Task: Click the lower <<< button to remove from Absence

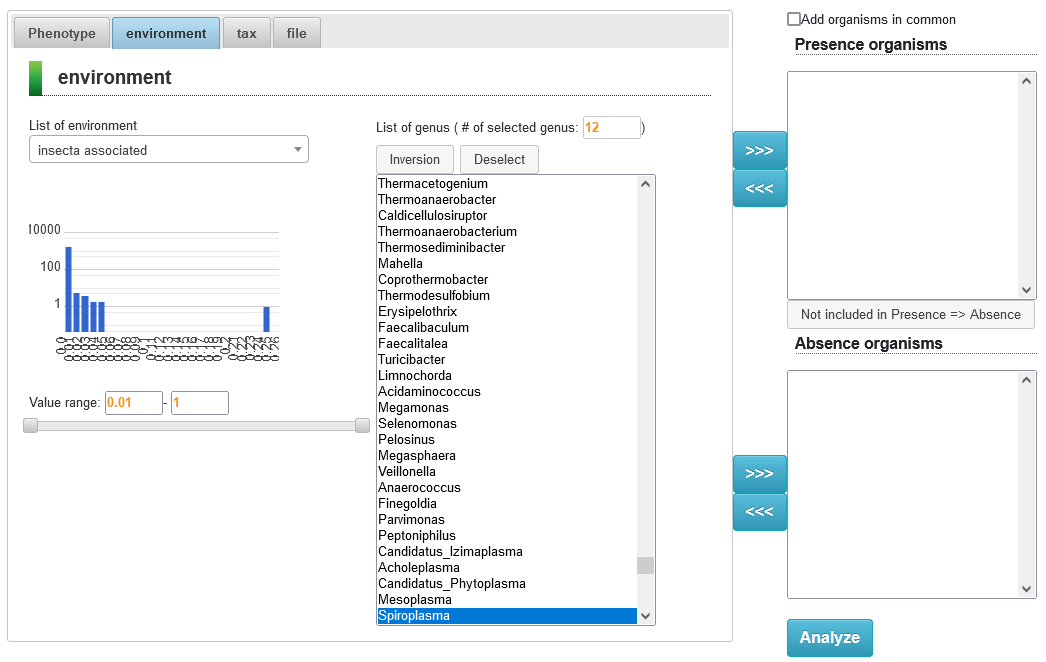Action: coord(759,512)
